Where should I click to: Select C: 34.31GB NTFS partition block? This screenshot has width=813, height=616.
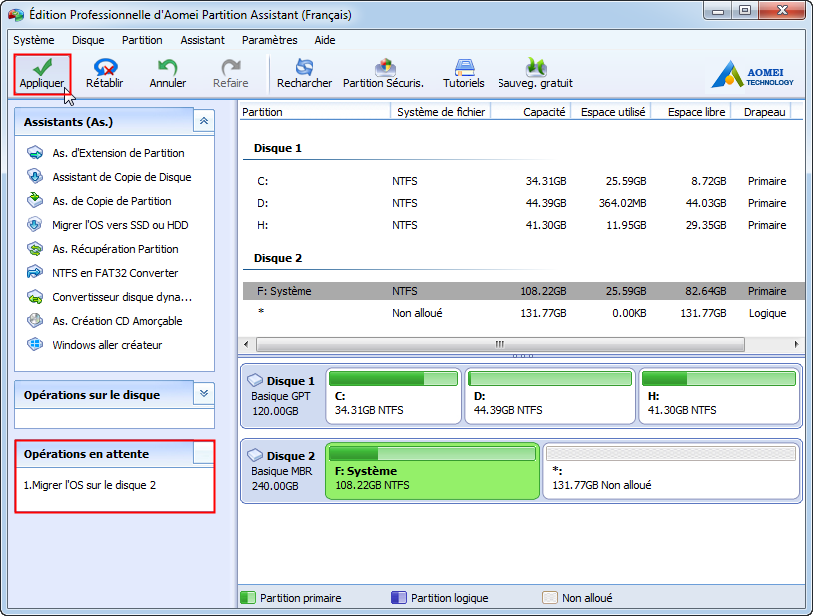point(393,396)
